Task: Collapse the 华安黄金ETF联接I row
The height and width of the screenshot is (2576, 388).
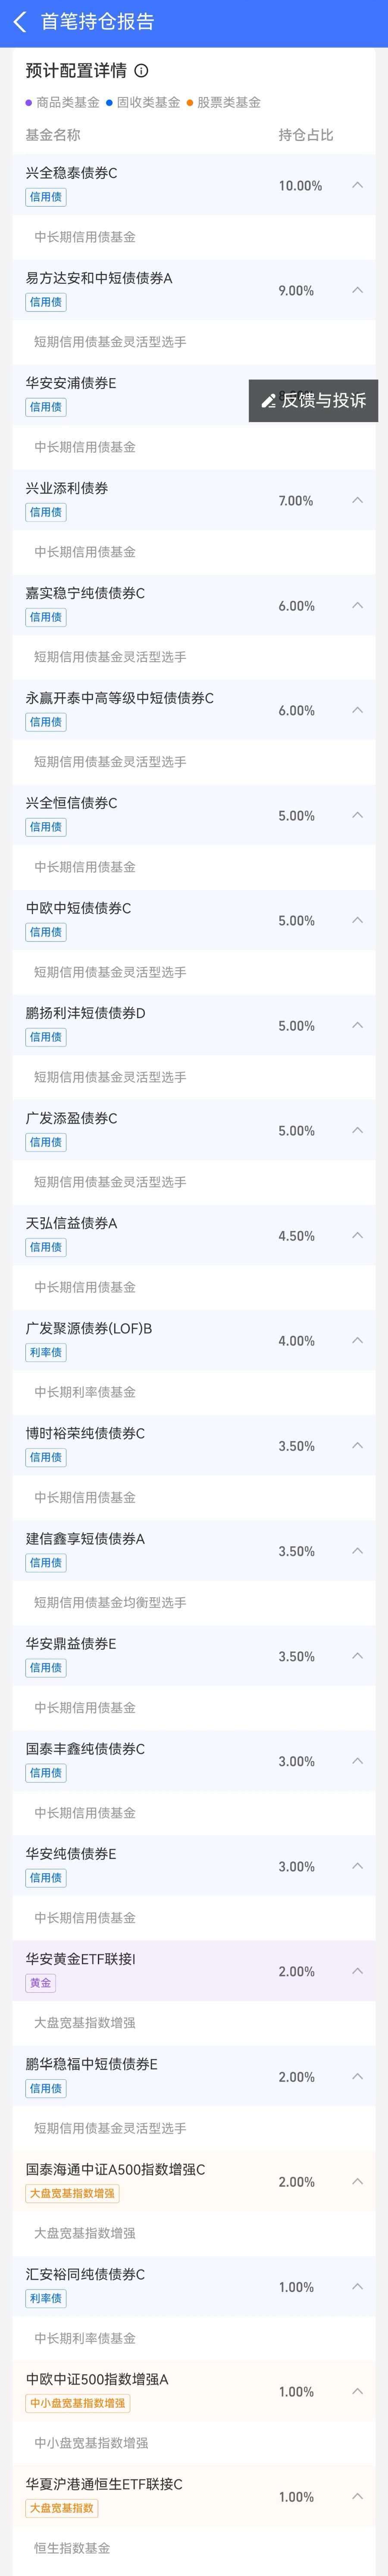Action: 357,1971
